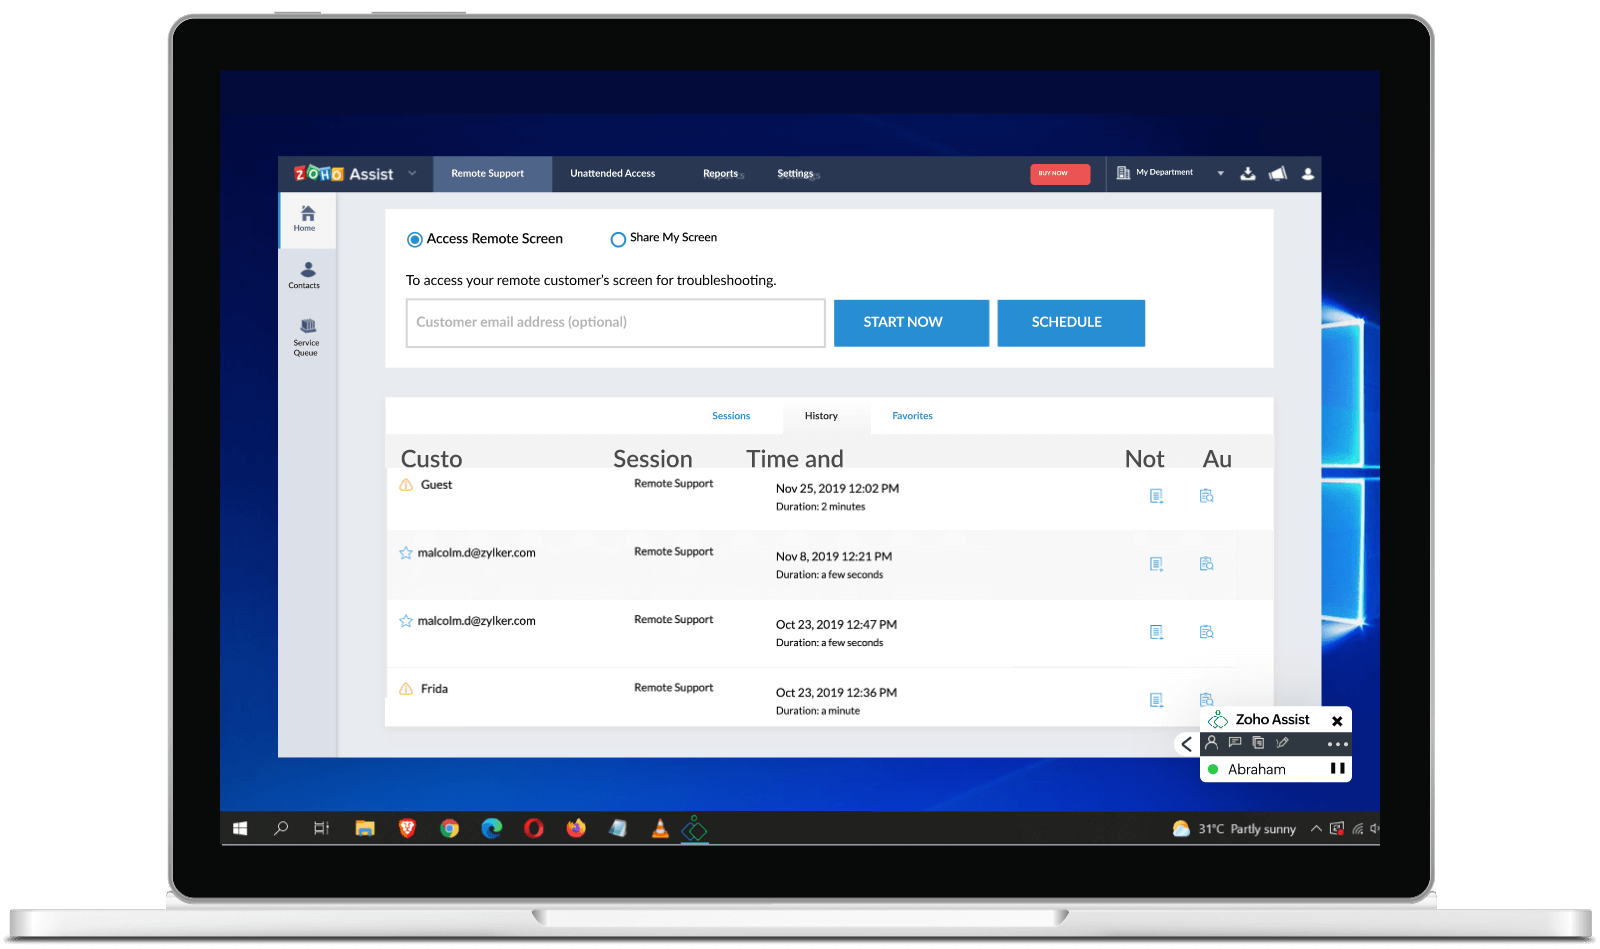Click the warning icon beside Guest
Image resolution: width=1600 pixels, height=949 pixels.
[x=406, y=485]
